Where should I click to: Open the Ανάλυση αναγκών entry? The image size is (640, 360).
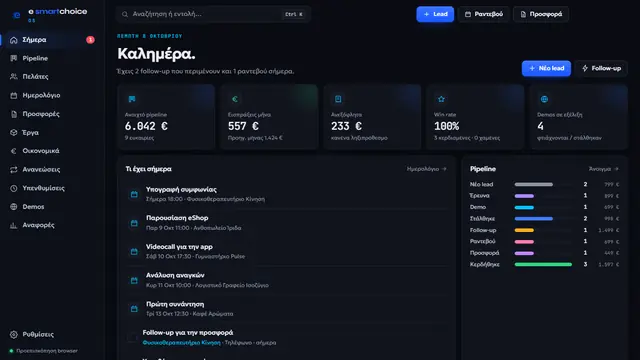[x=287, y=280]
